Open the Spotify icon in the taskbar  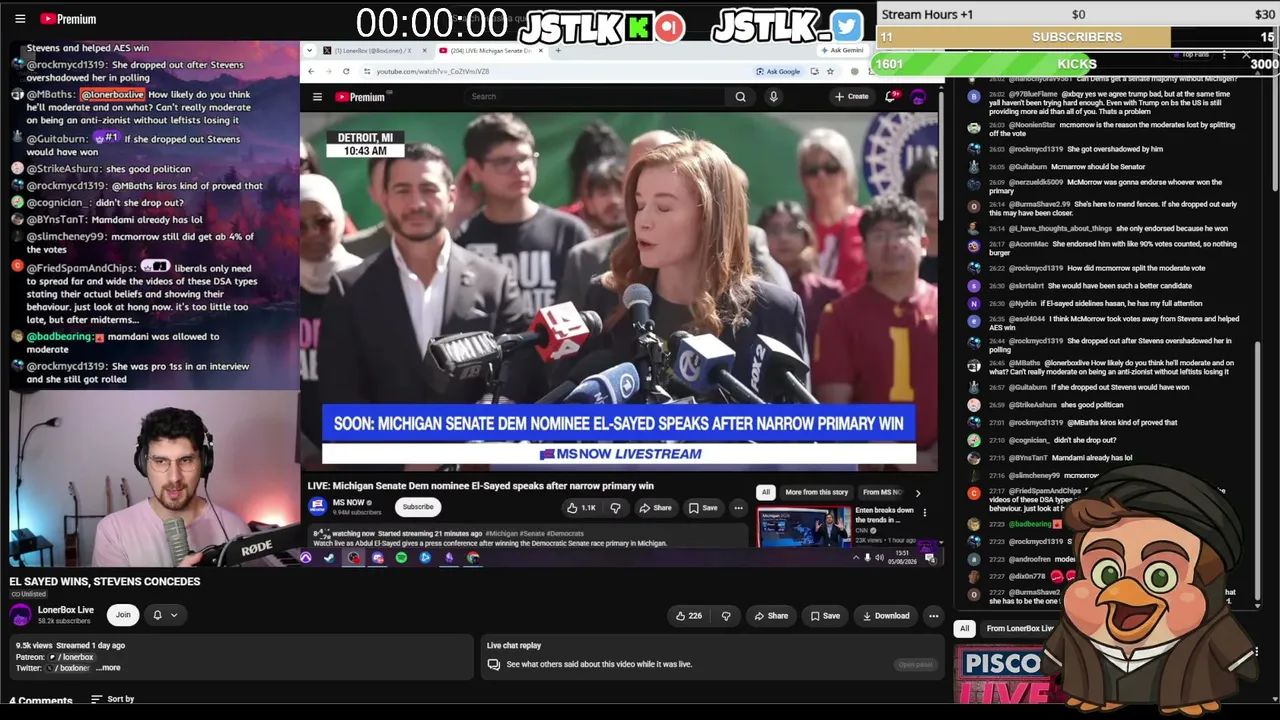[401, 558]
